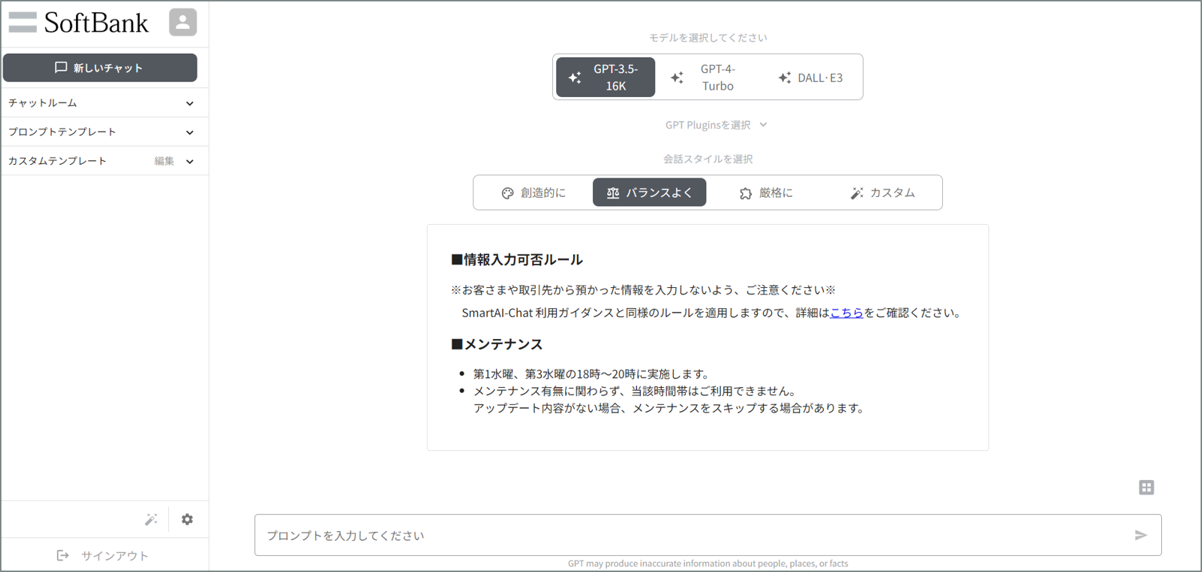
Task: Click the SoftBank logo text
Action: click(96, 22)
